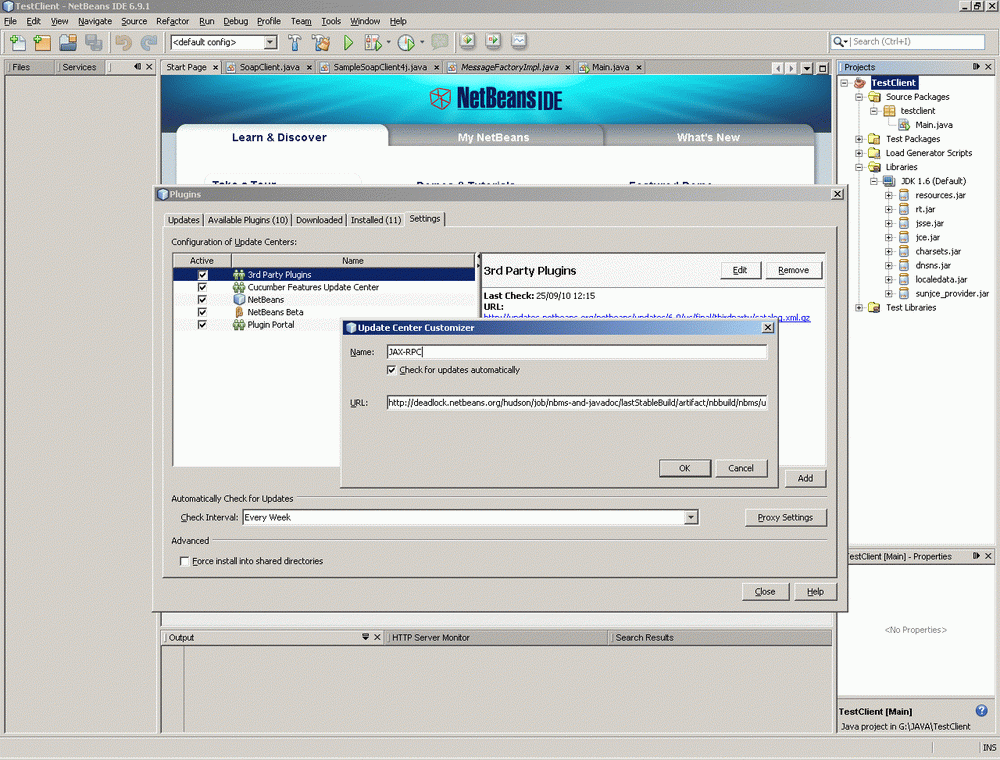Open the Profile Main Project dropdown arrow
Viewport: 1000px width, 760px height.
coord(422,43)
